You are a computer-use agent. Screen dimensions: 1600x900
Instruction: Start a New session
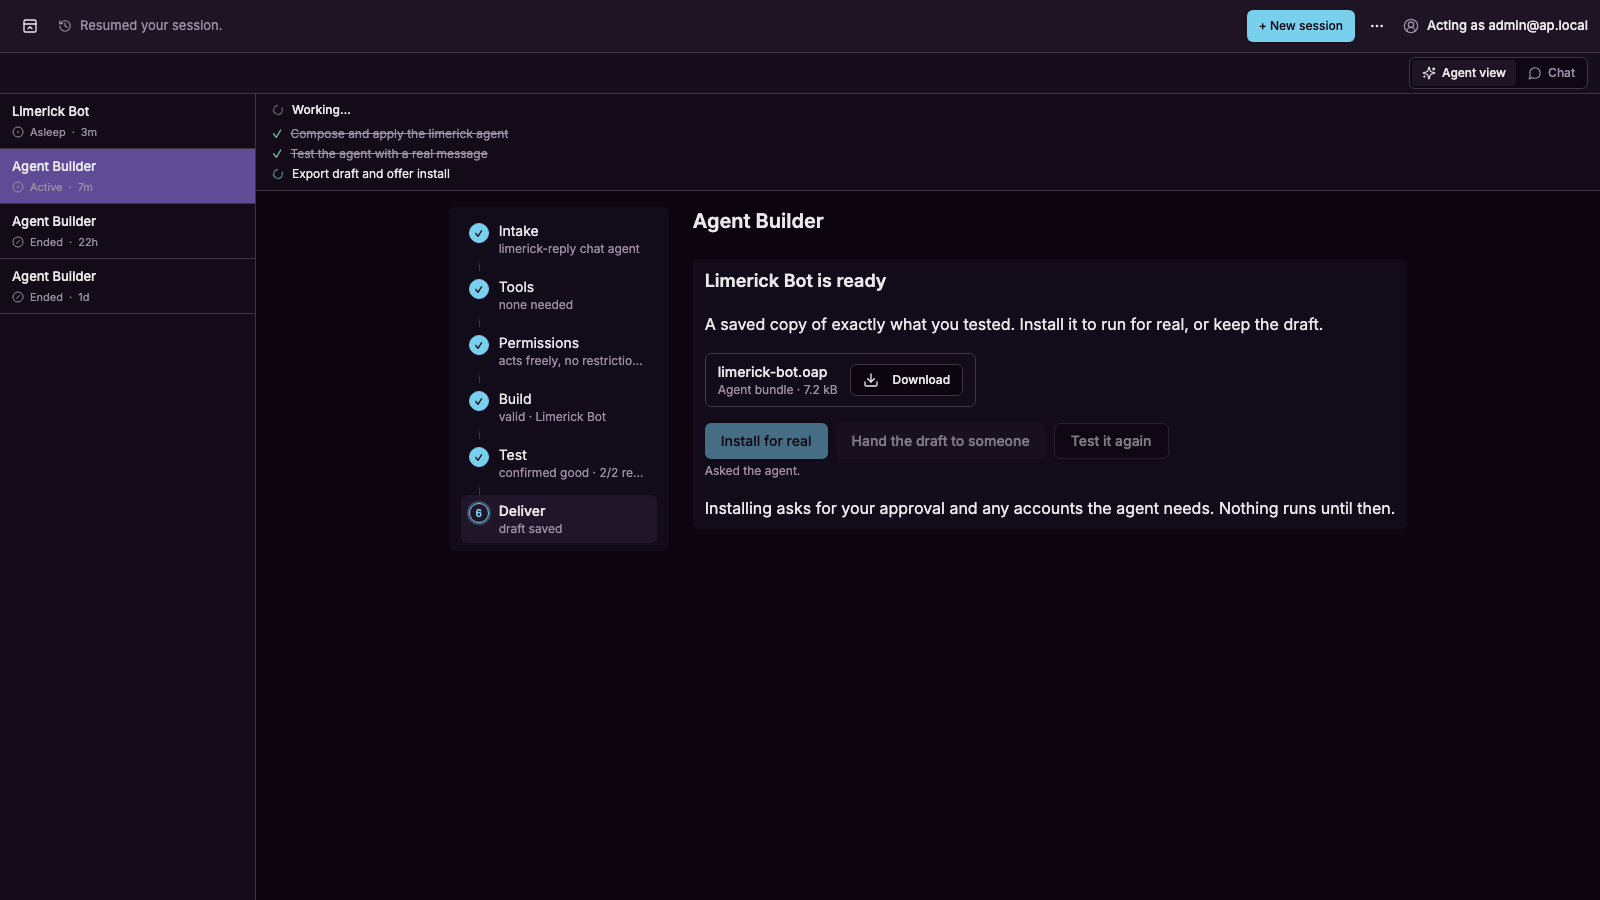(1300, 26)
